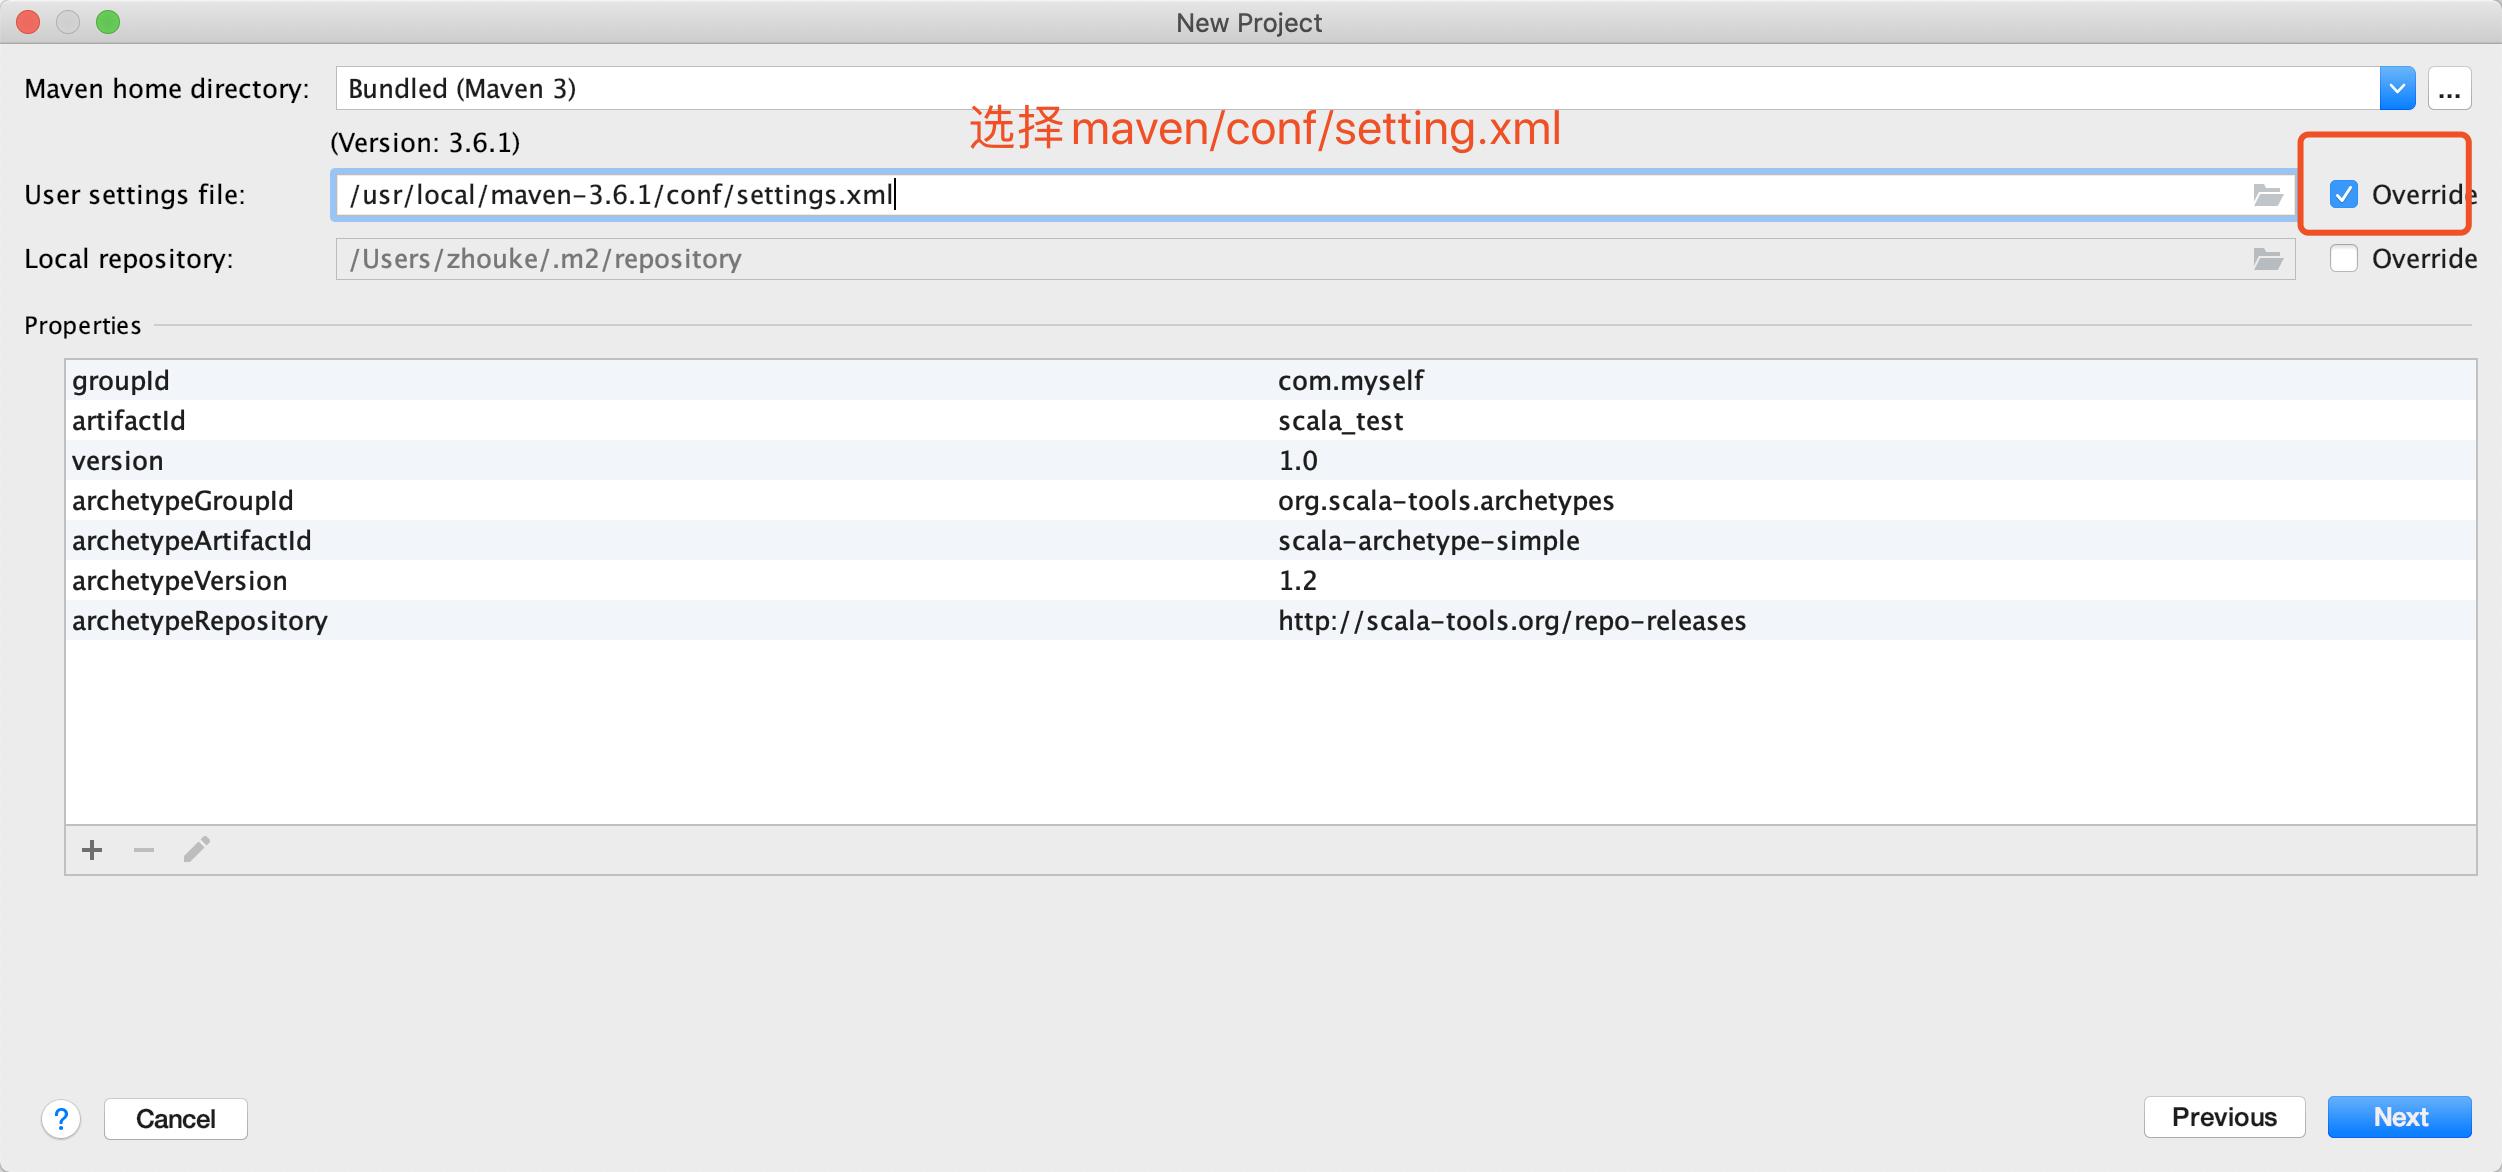
Task: Browse folder for local repository
Action: [x=2267, y=259]
